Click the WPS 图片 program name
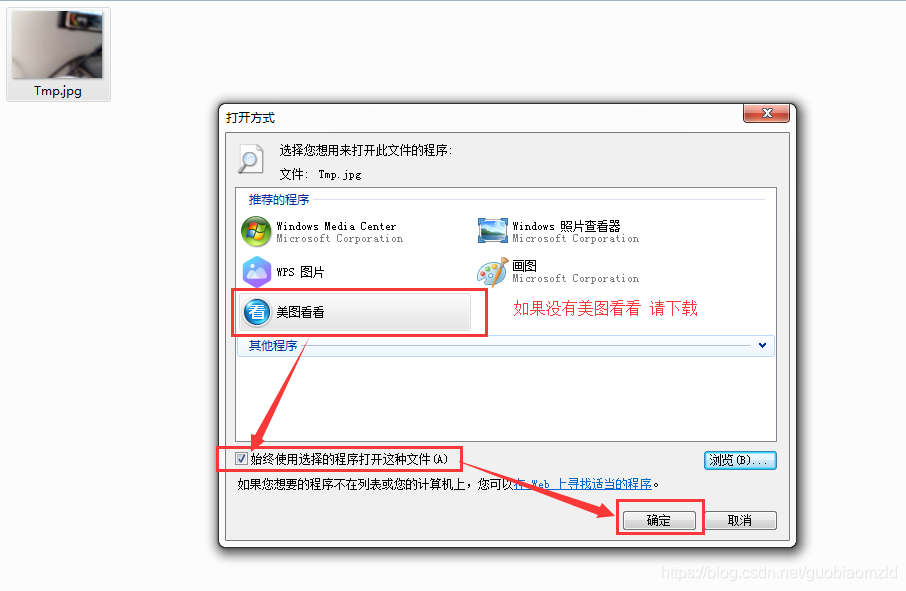 click(x=300, y=272)
